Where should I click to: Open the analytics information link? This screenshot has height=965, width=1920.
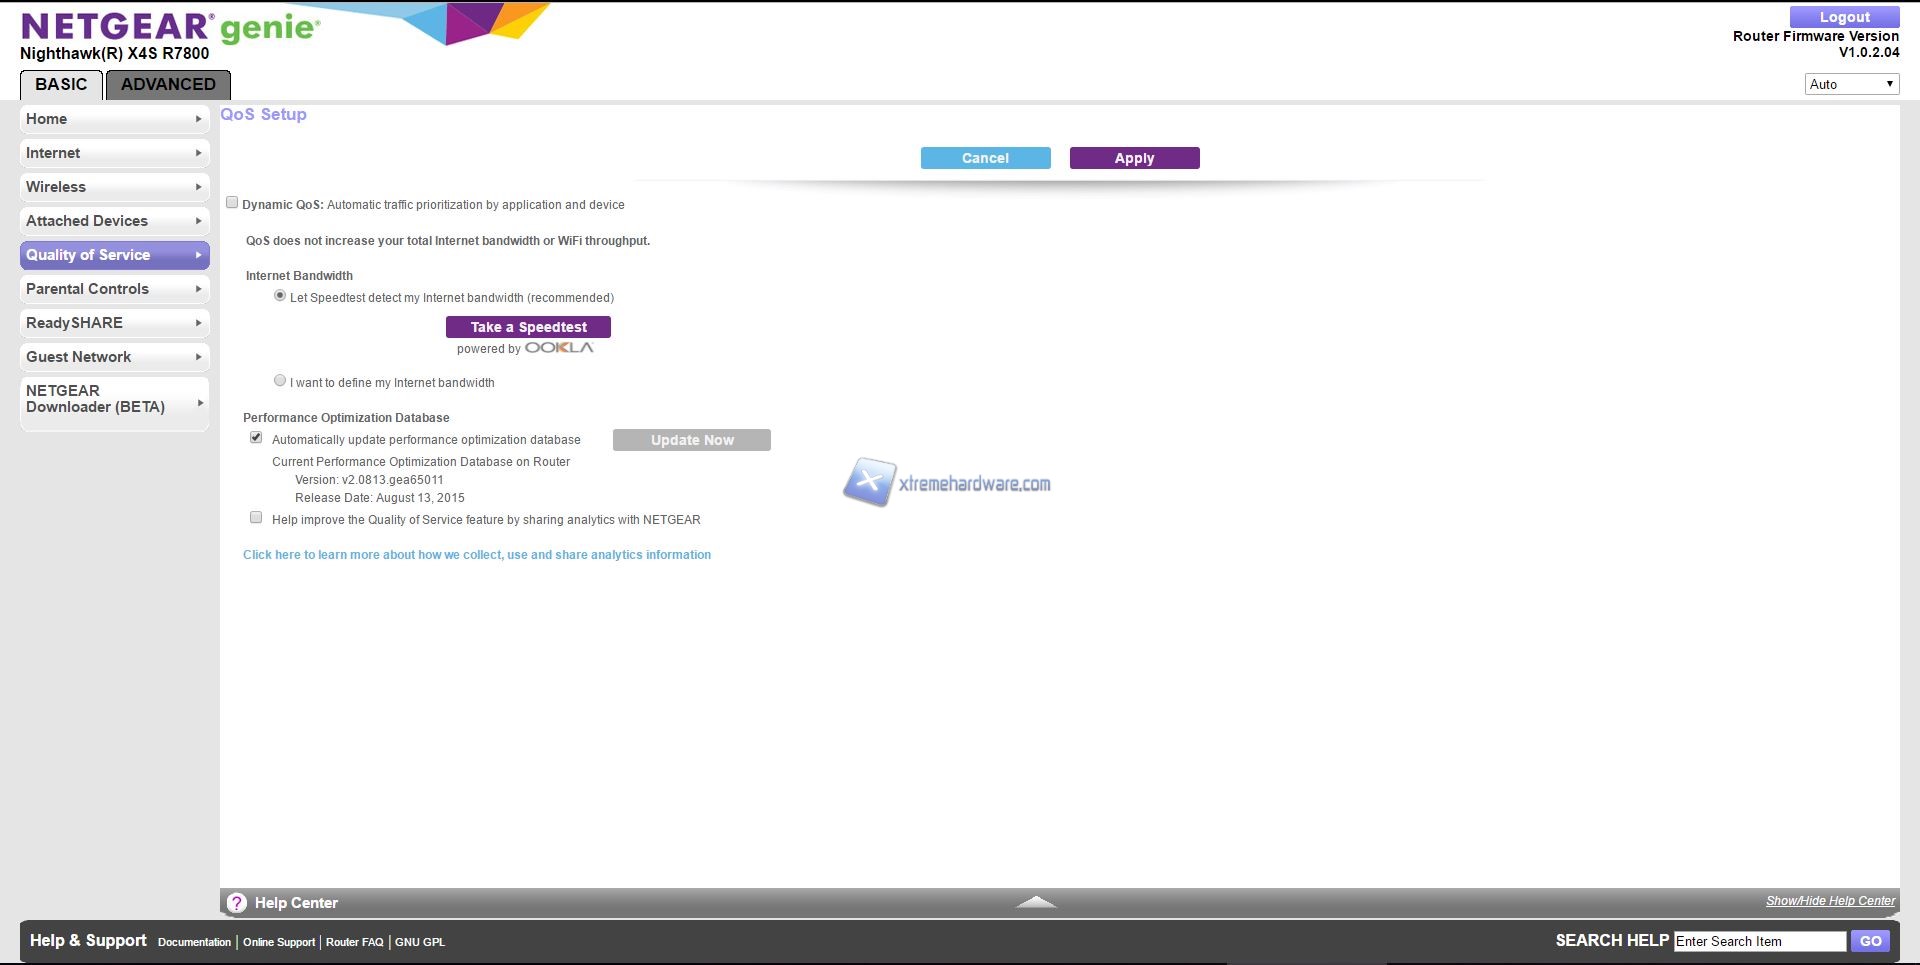click(477, 555)
